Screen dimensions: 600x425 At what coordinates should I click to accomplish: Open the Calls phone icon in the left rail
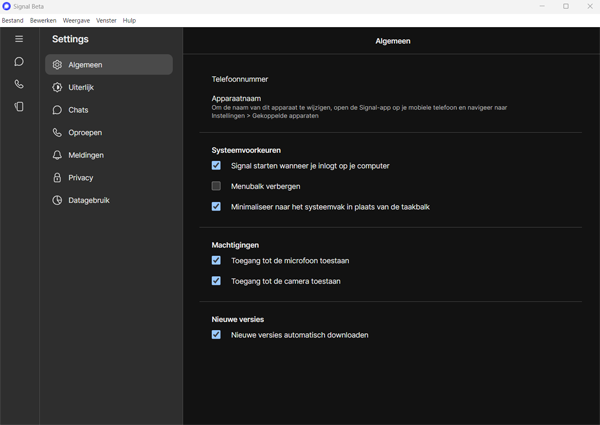19,84
